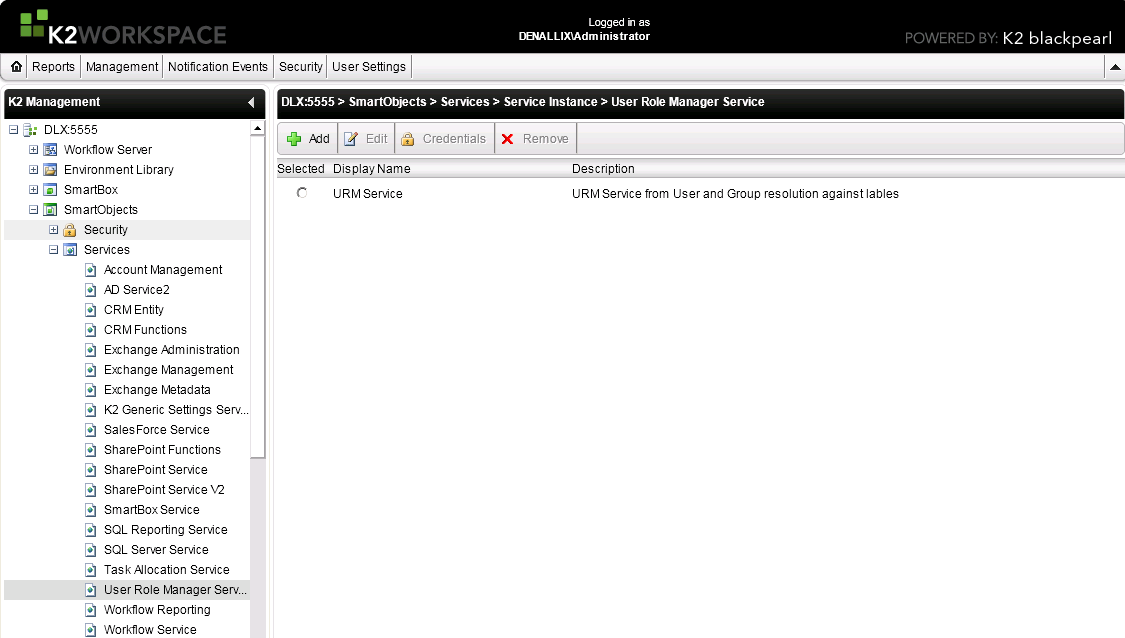Collapse the SmartObjects tree node
The width and height of the screenshot is (1125, 638).
pyautogui.click(x=33, y=210)
